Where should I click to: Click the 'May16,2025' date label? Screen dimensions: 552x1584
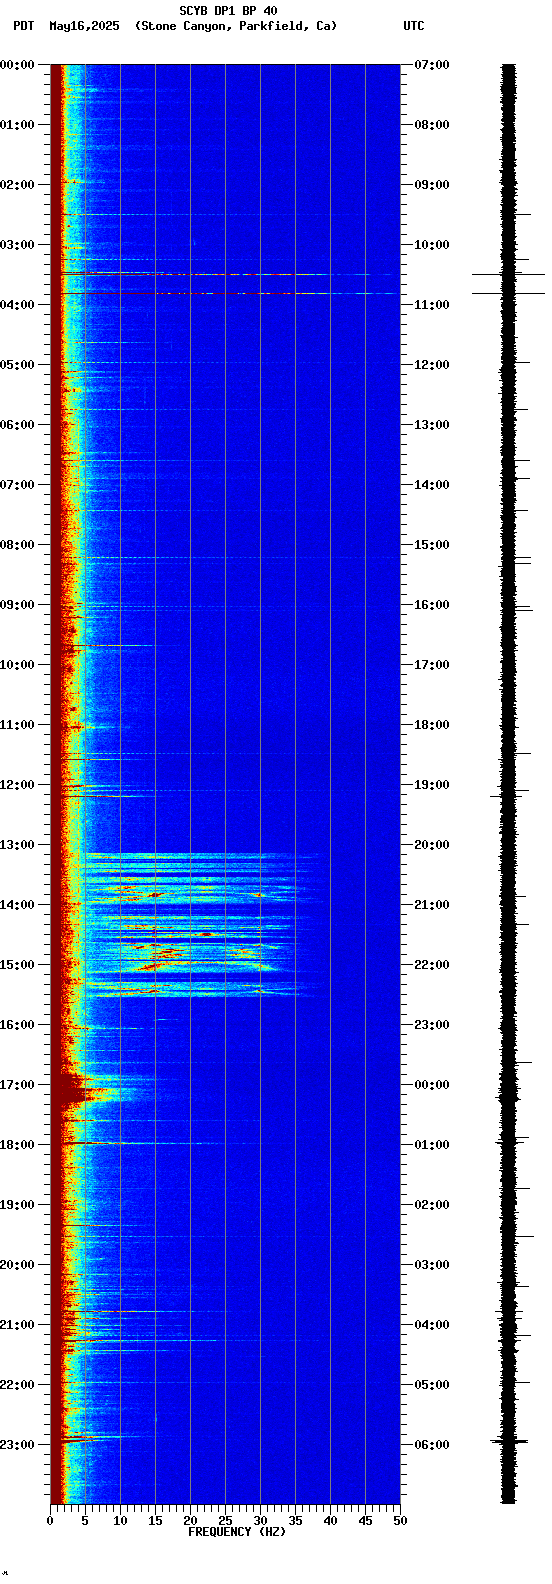(84, 26)
